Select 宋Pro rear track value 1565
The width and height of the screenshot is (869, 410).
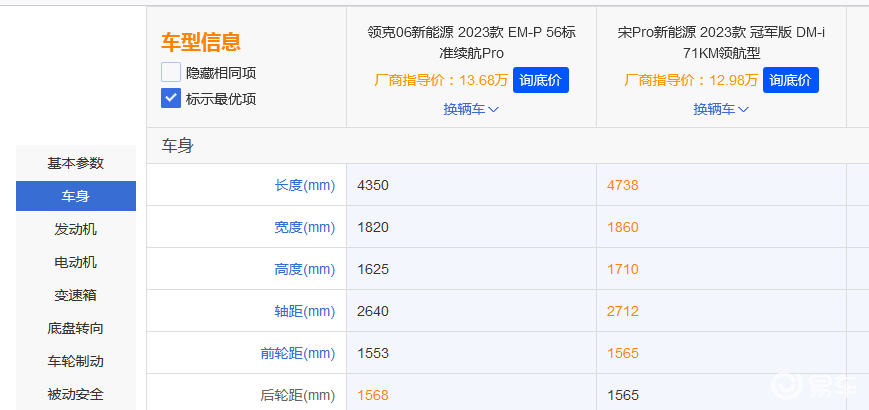tap(623, 395)
